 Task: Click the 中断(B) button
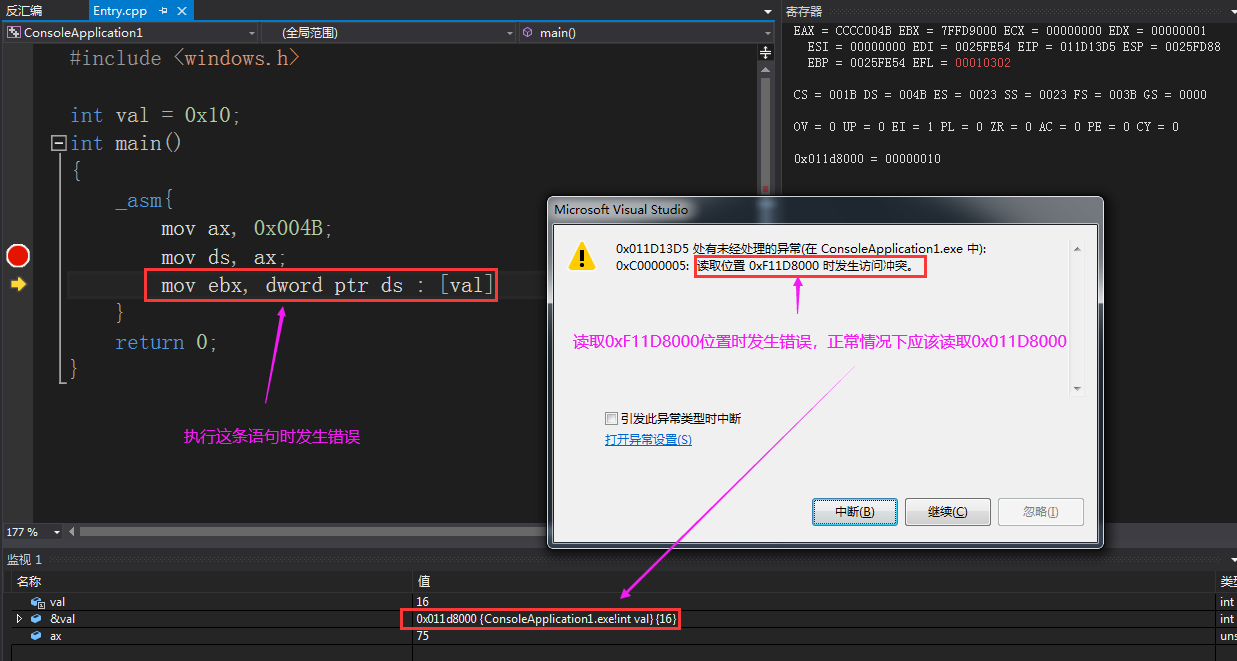854,512
